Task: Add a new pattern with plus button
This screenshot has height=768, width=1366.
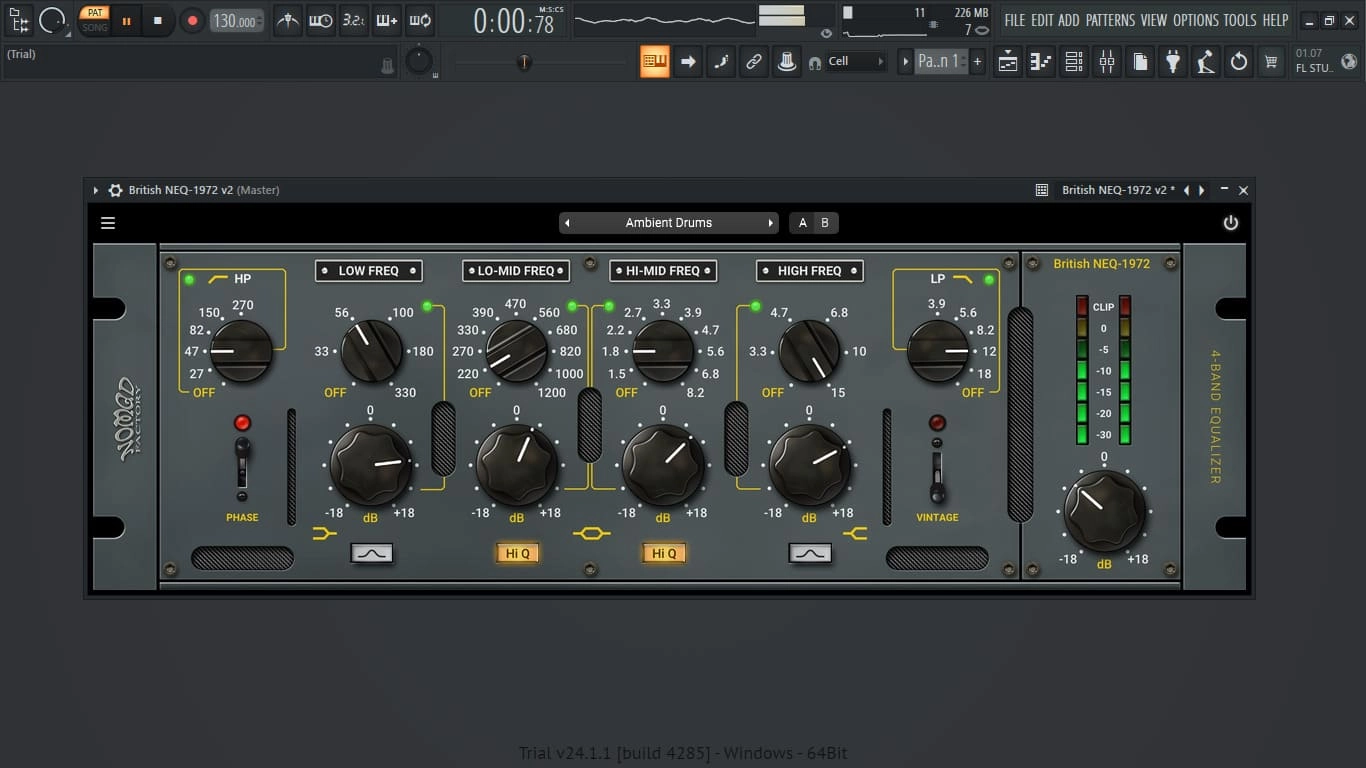Action: (977, 61)
